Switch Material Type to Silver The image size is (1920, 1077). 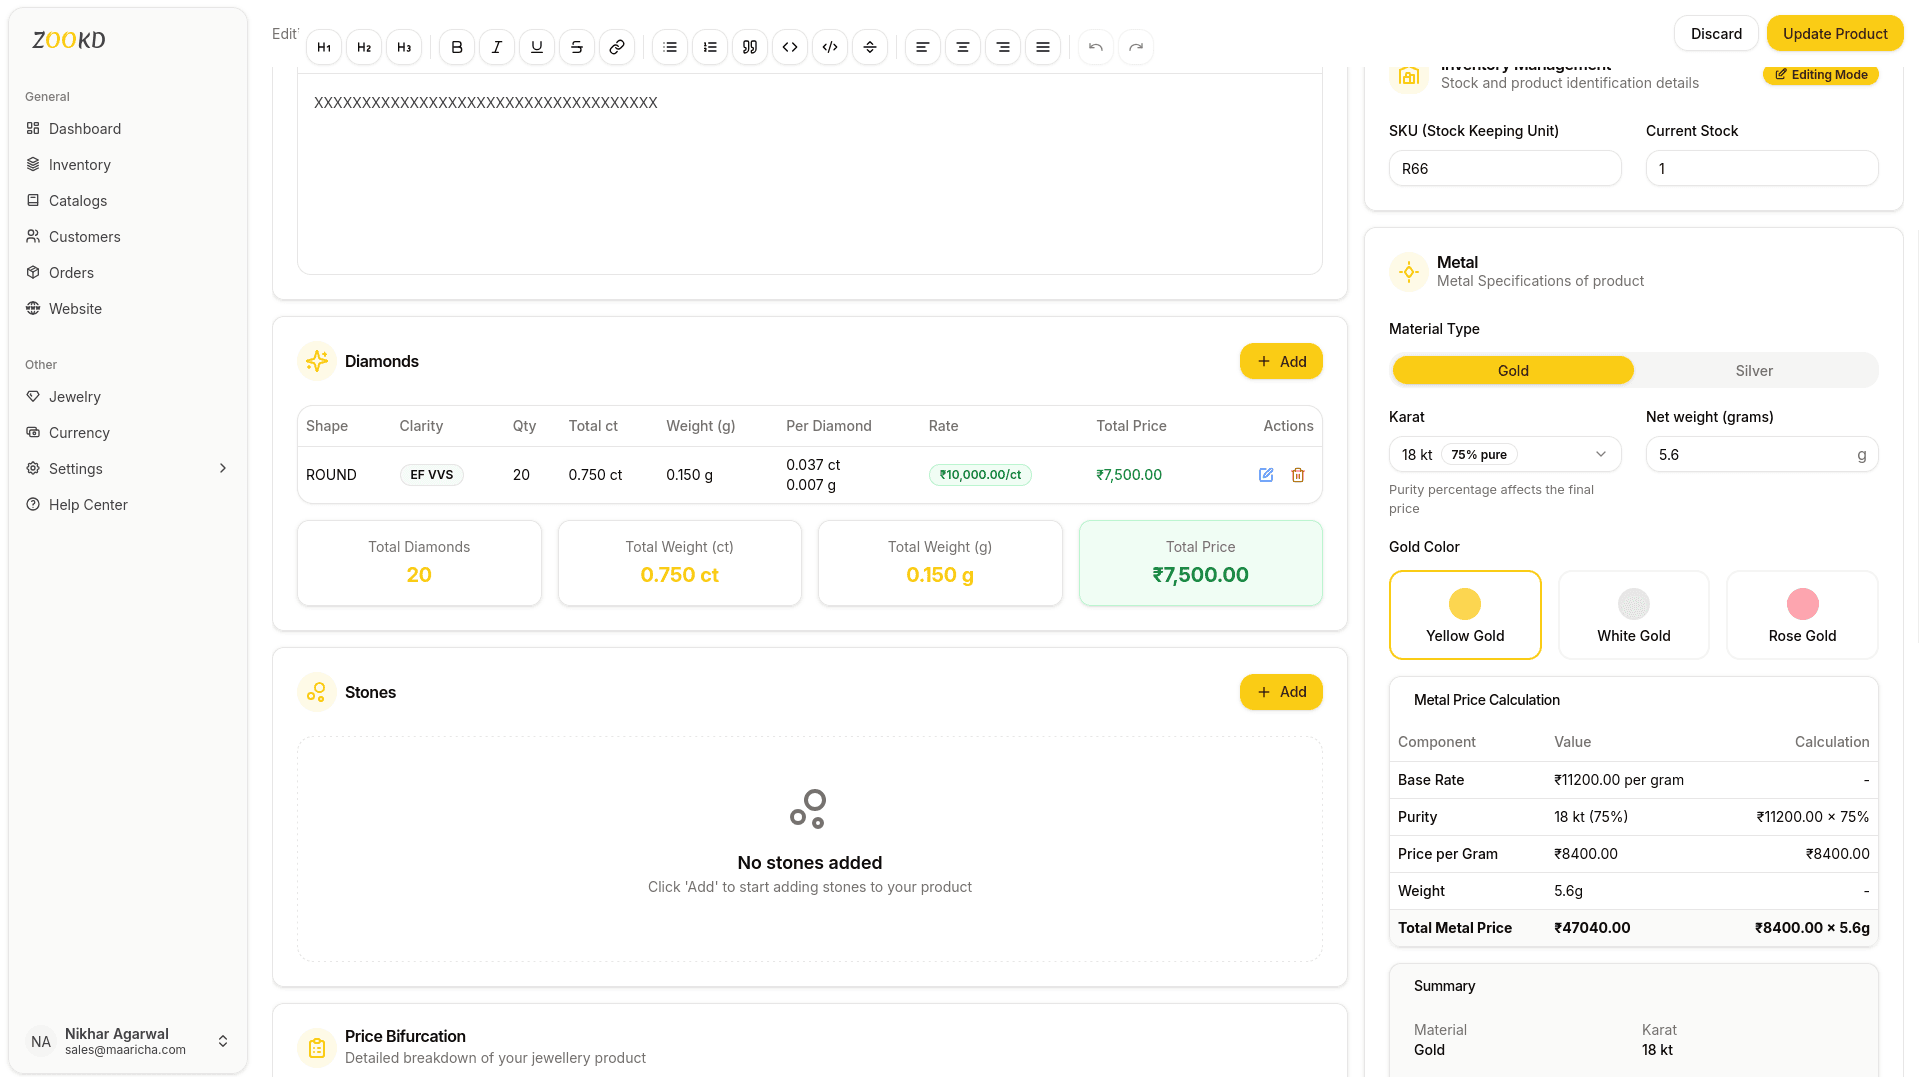point(1754,370)
